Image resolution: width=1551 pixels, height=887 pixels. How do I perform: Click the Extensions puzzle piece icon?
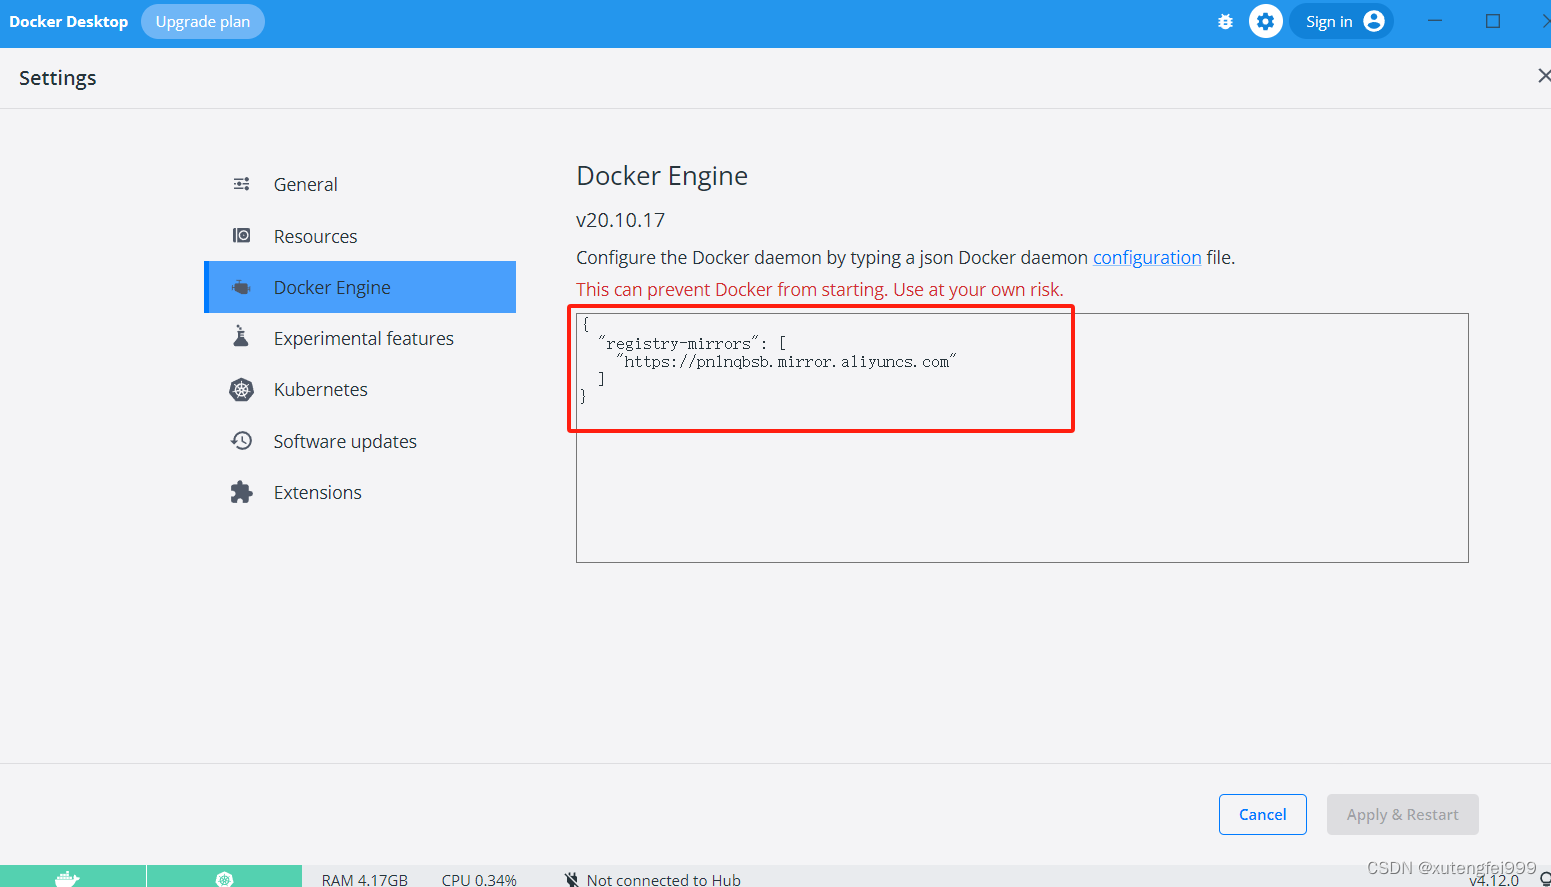point(241,492)
